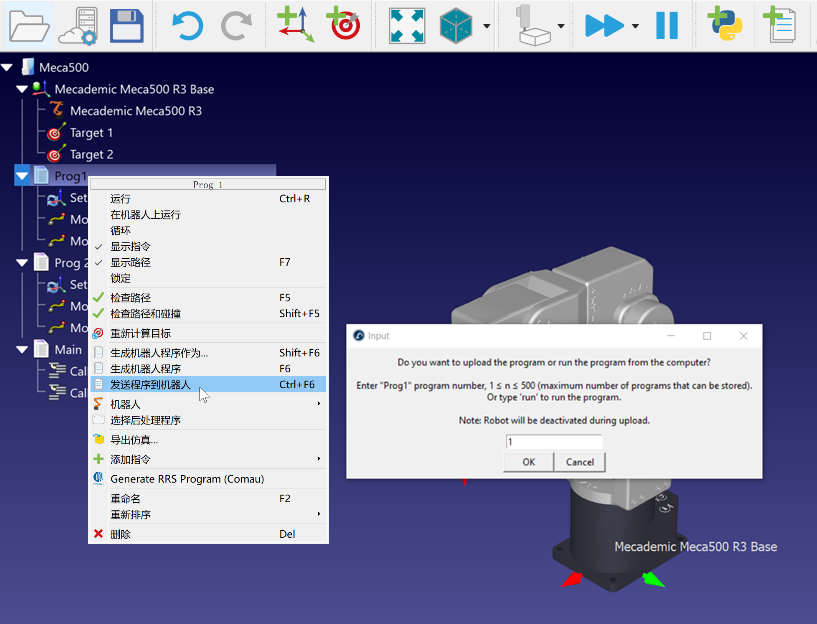Click the program number input field
The width and height of the screenshot is (817, 624).
pyautogui.click(x=554, y=442)
